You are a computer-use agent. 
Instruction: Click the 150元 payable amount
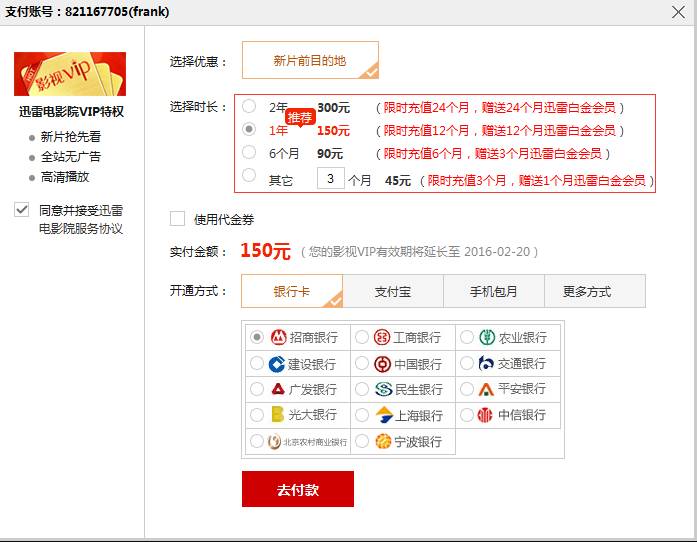[x=265, y=251]
